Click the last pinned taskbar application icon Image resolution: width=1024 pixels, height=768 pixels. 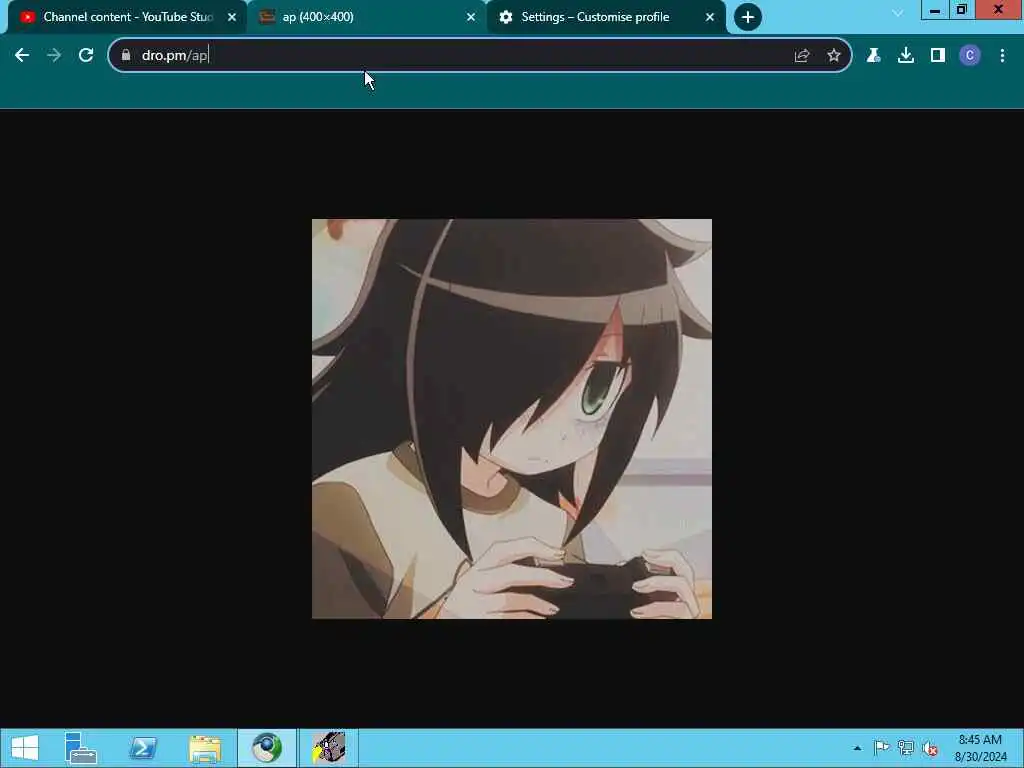pos(328,748)
